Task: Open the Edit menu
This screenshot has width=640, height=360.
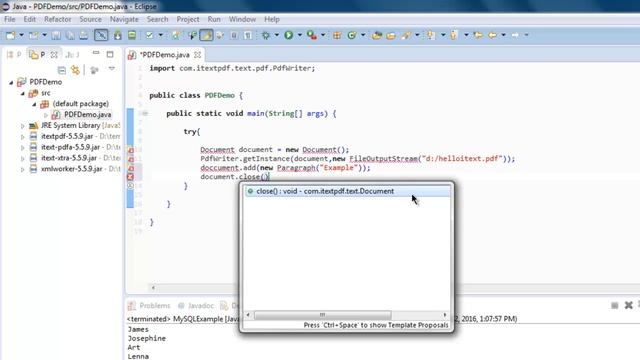Action: [x=29, y=19]
